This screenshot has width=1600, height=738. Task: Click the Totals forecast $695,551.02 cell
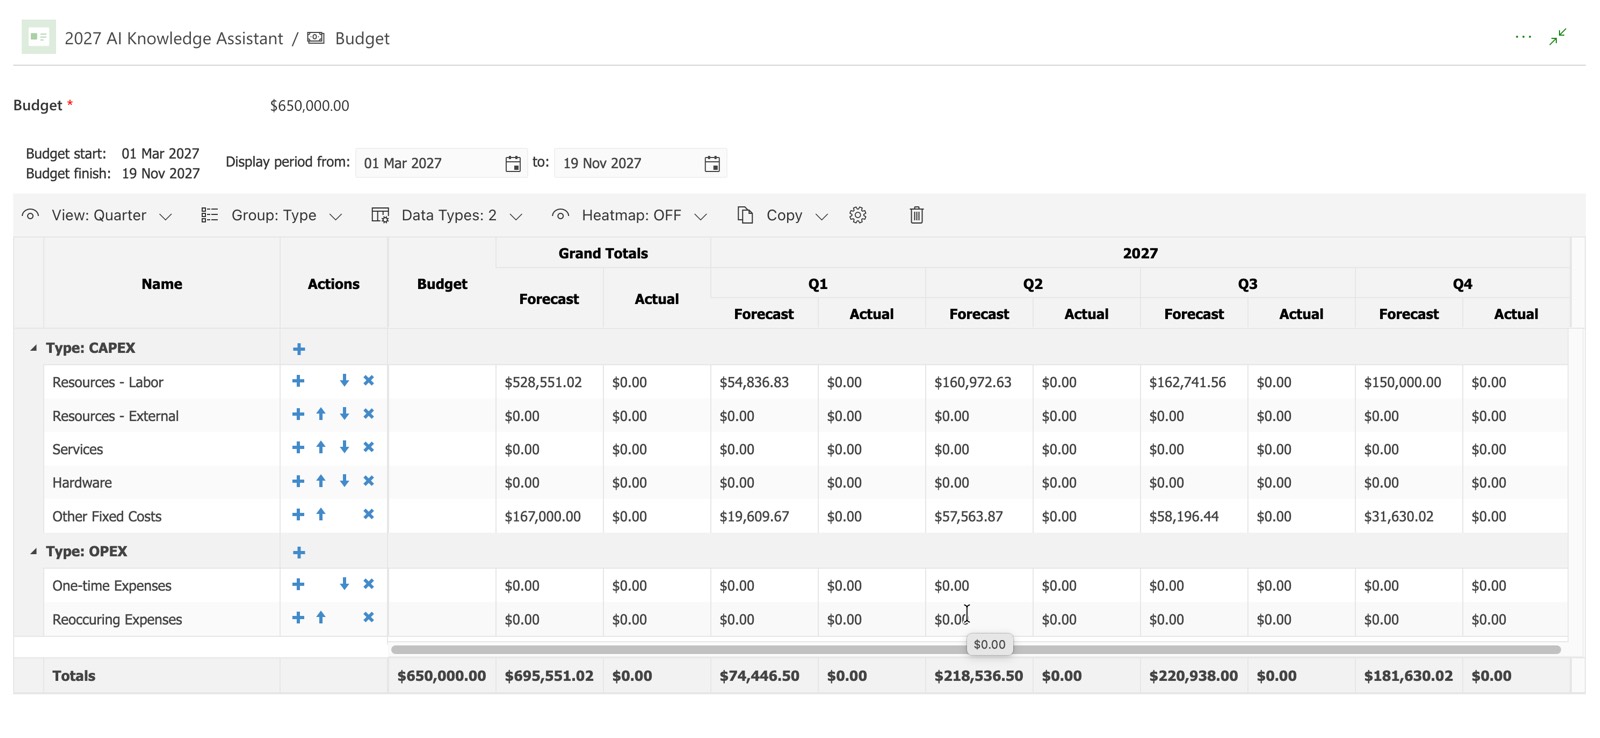point(549,676)
